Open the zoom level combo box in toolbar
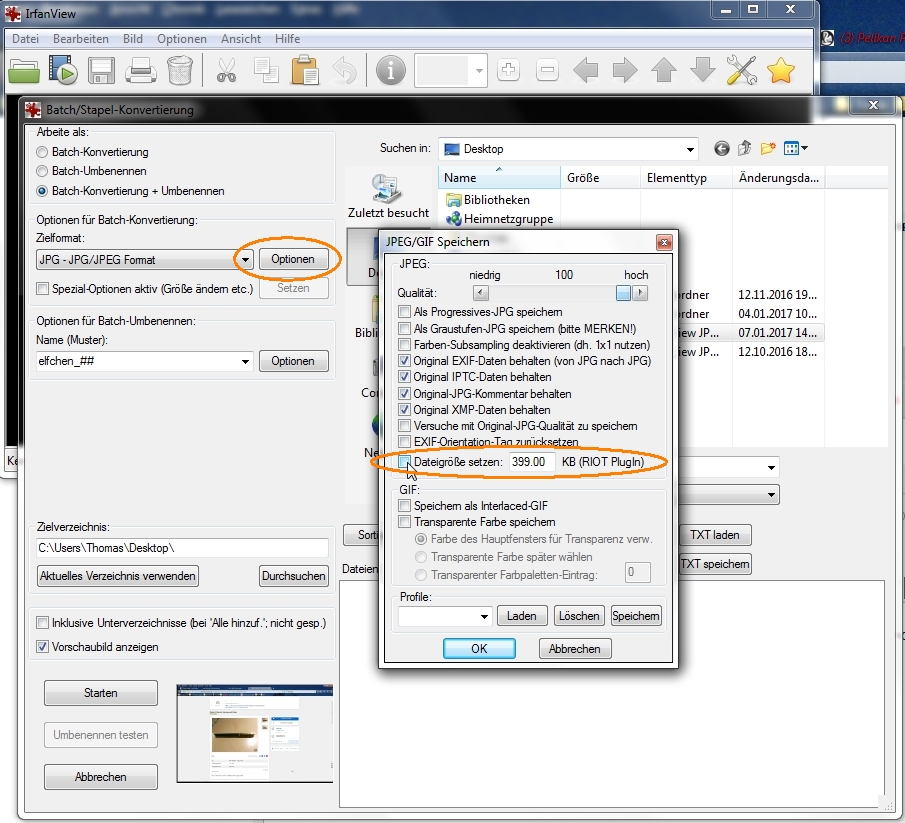Screen dimensions: 905x823 tap(451, 71)
